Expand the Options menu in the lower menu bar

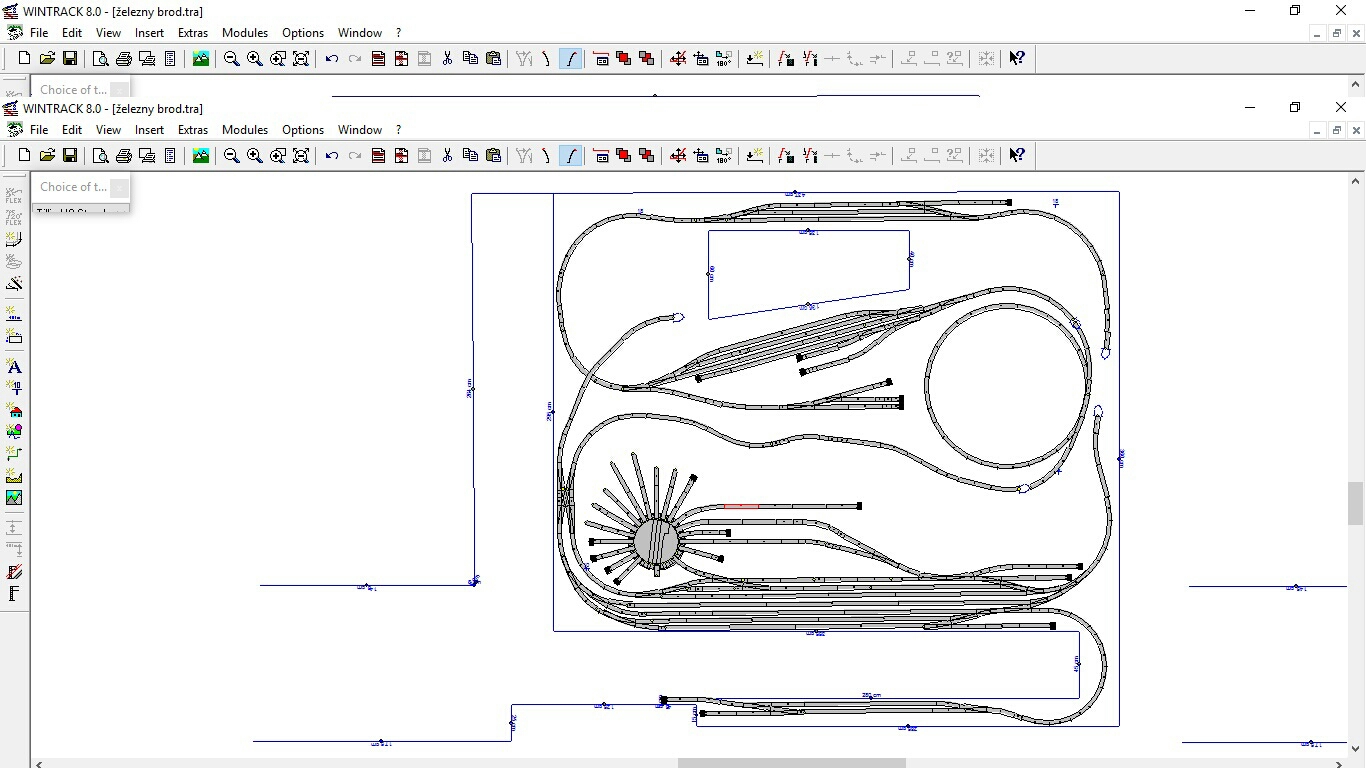point(303,129)
